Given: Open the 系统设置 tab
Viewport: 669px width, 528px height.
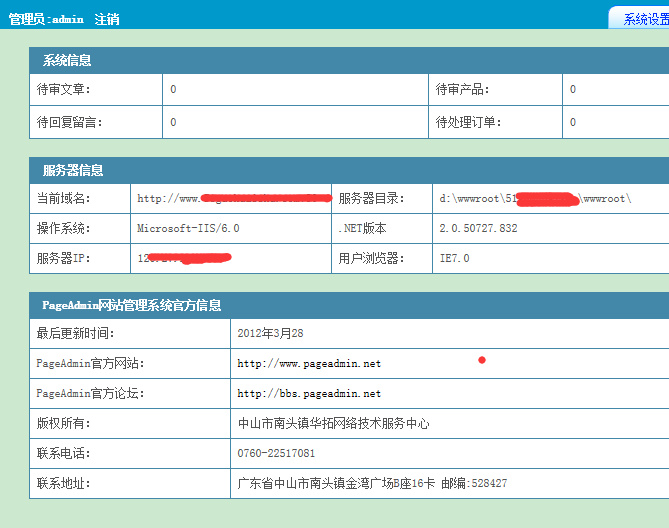Looking at the screenshot, I should tap(645, 19).
